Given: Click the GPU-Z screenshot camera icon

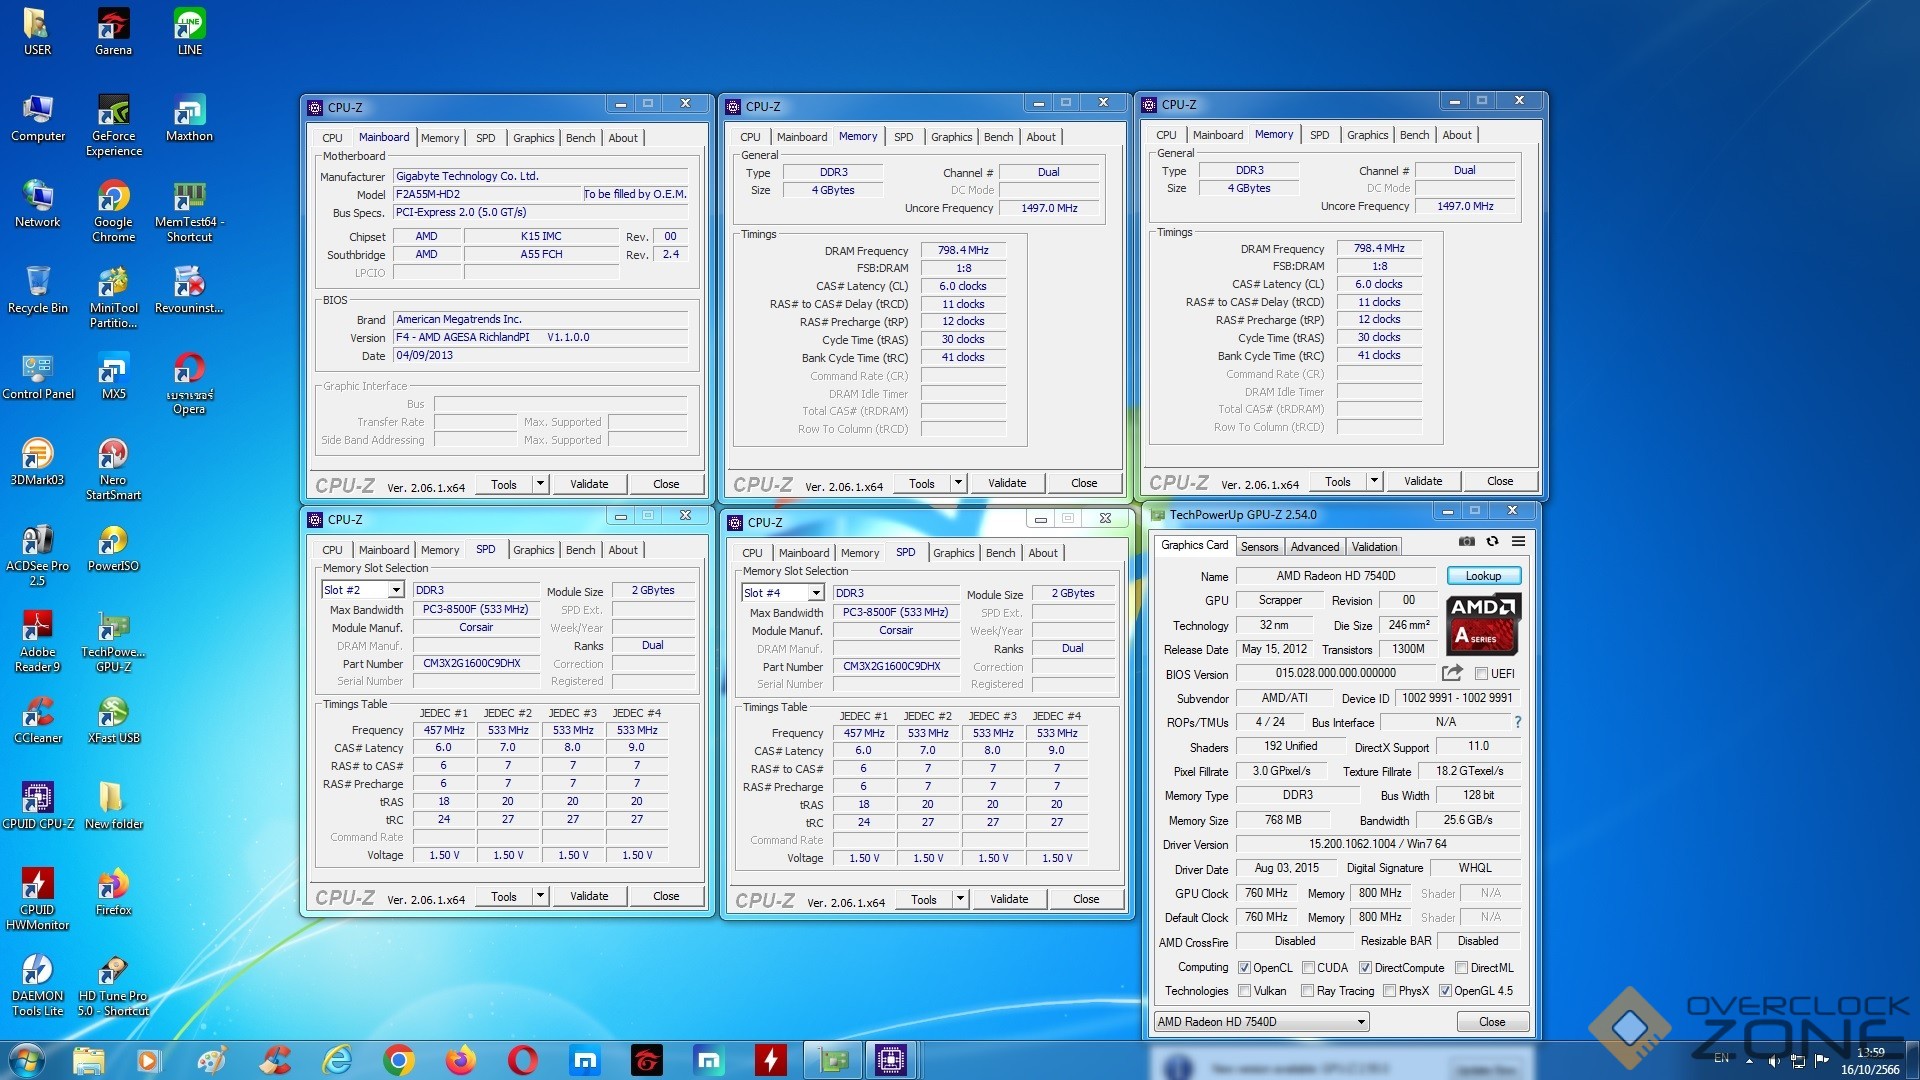Looking at the screenshot, I should pos(1467,541).
